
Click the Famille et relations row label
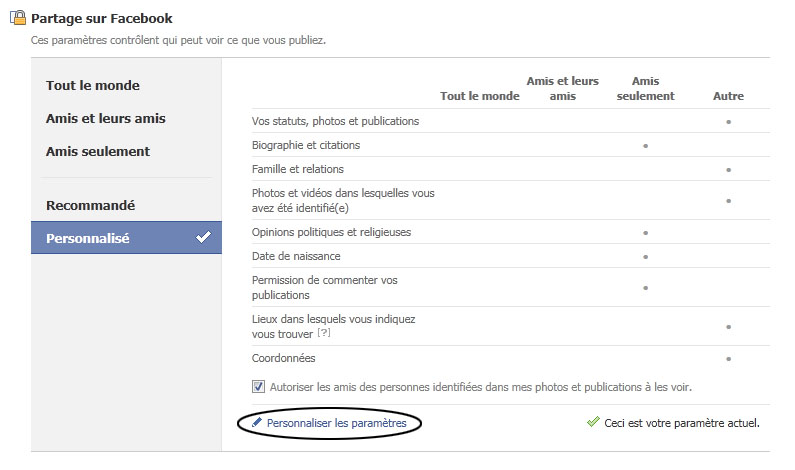[x=298, y=169]
